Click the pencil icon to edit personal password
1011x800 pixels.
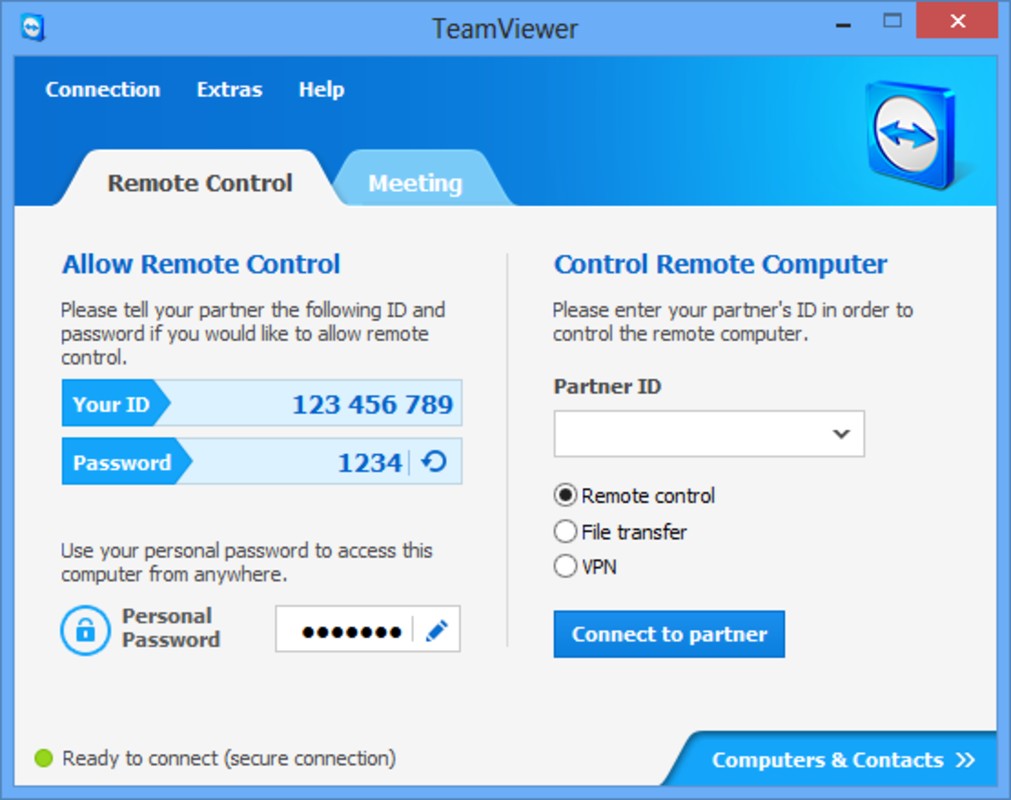click(436, 631)
